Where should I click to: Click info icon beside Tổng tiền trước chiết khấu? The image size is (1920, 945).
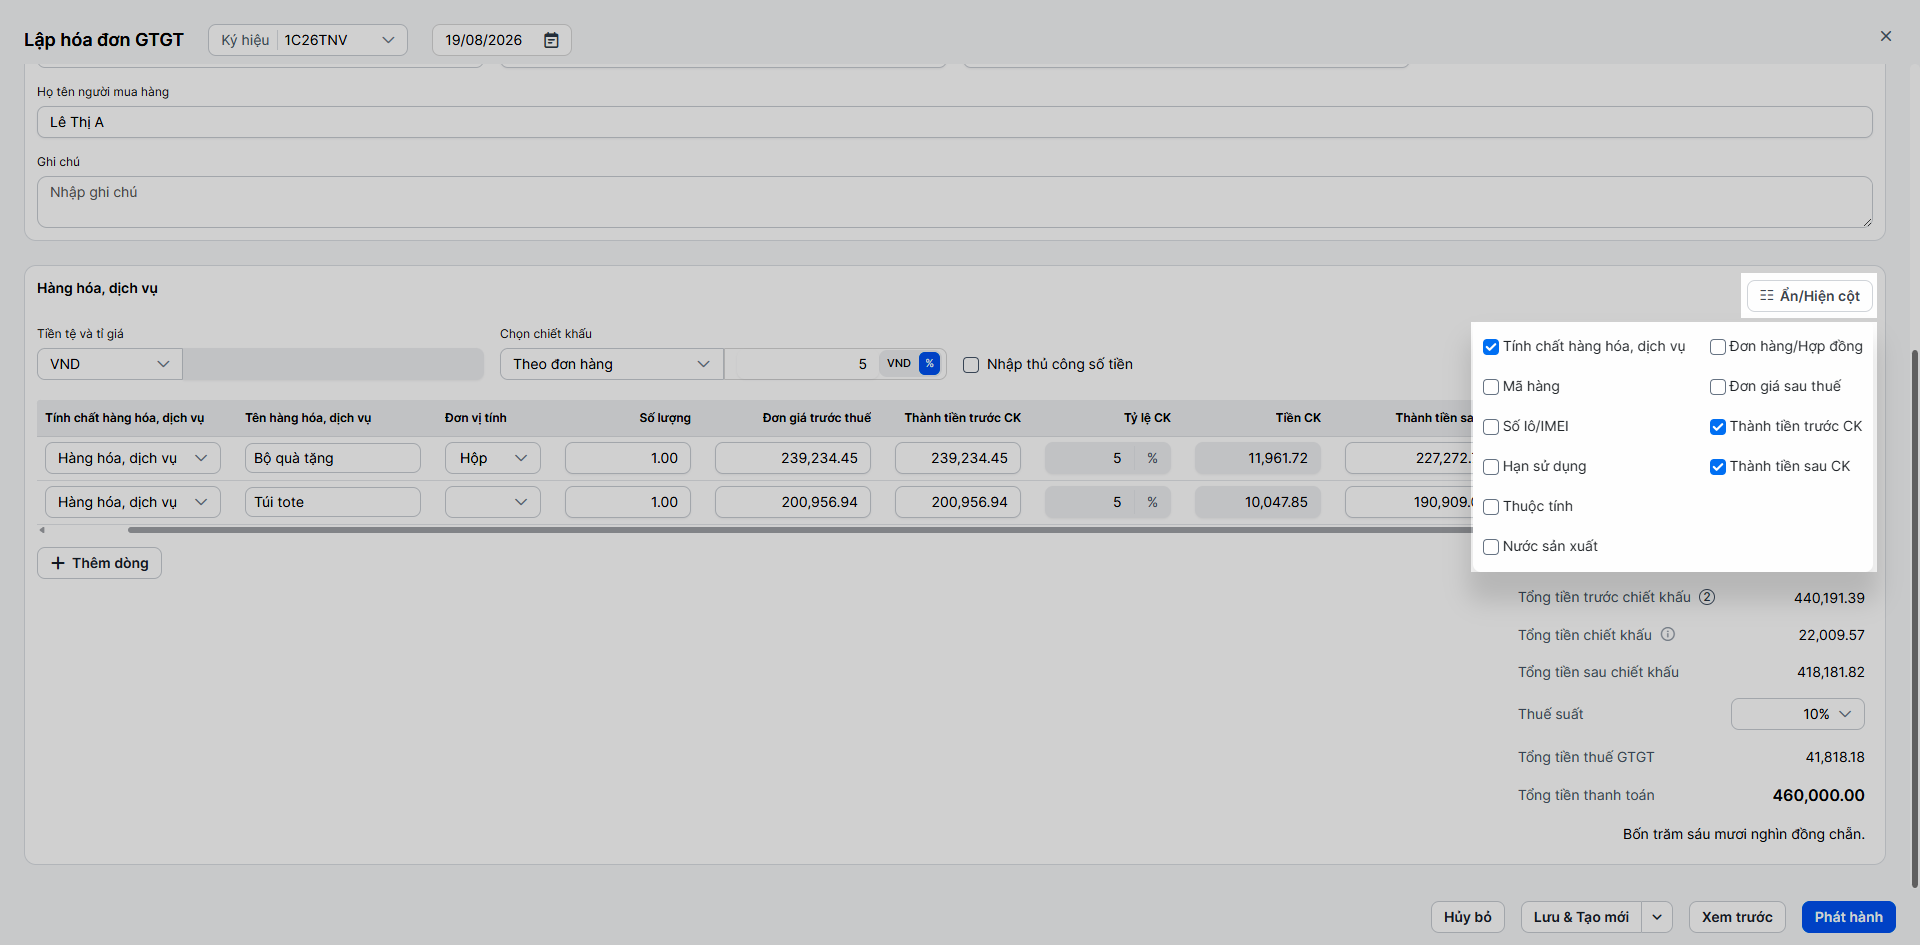point(1707,597)
